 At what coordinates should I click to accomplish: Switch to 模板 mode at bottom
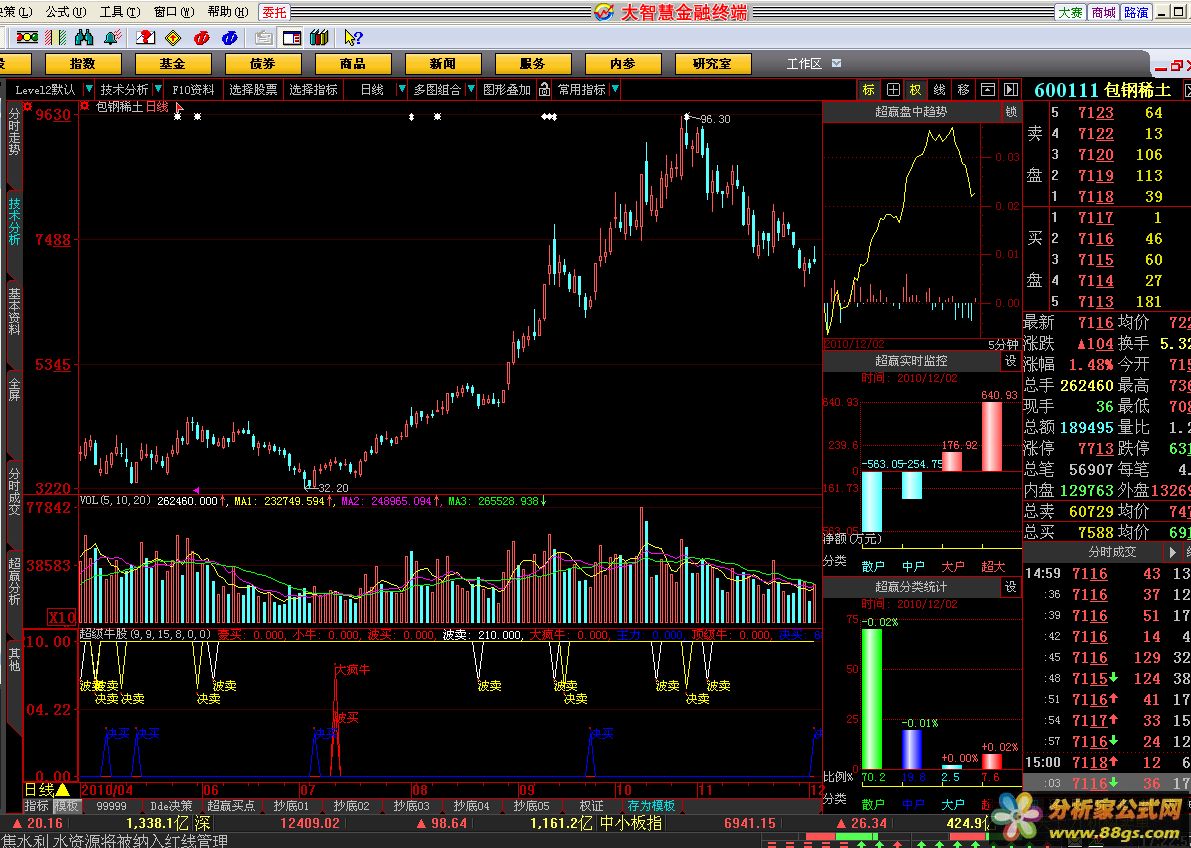(x=65, y=805)
